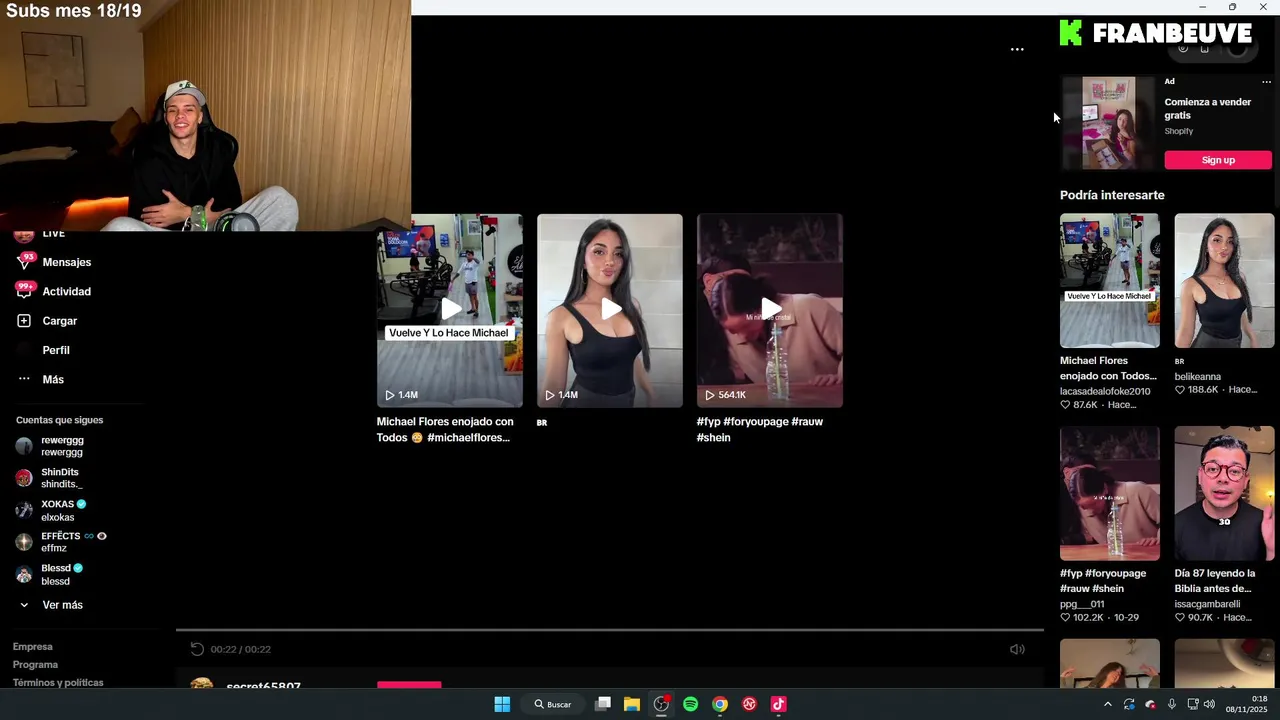The image size is (1280, 720).
Task: Open TikTok app from the taskbar
Action: tap(778, 704)
